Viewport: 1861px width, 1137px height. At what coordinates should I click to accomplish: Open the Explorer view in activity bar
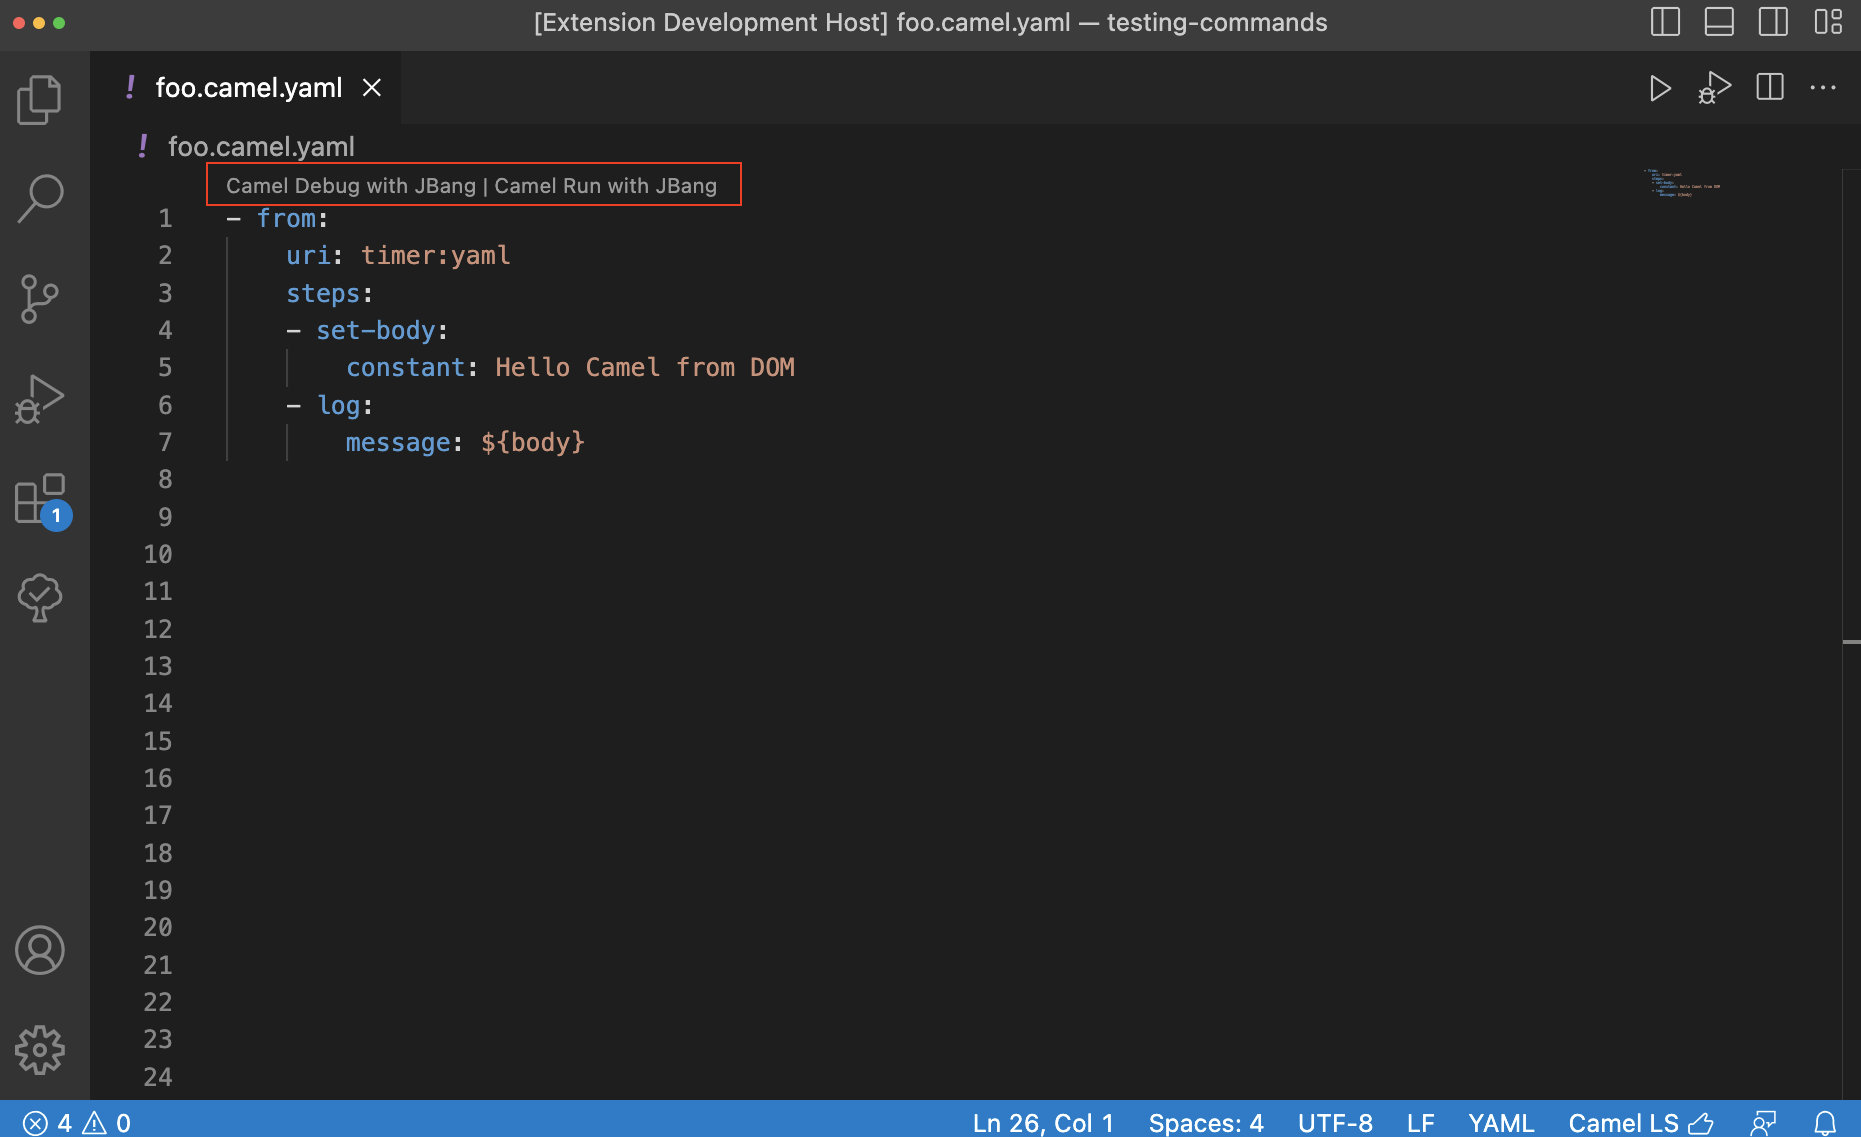[x=40, y=100]
